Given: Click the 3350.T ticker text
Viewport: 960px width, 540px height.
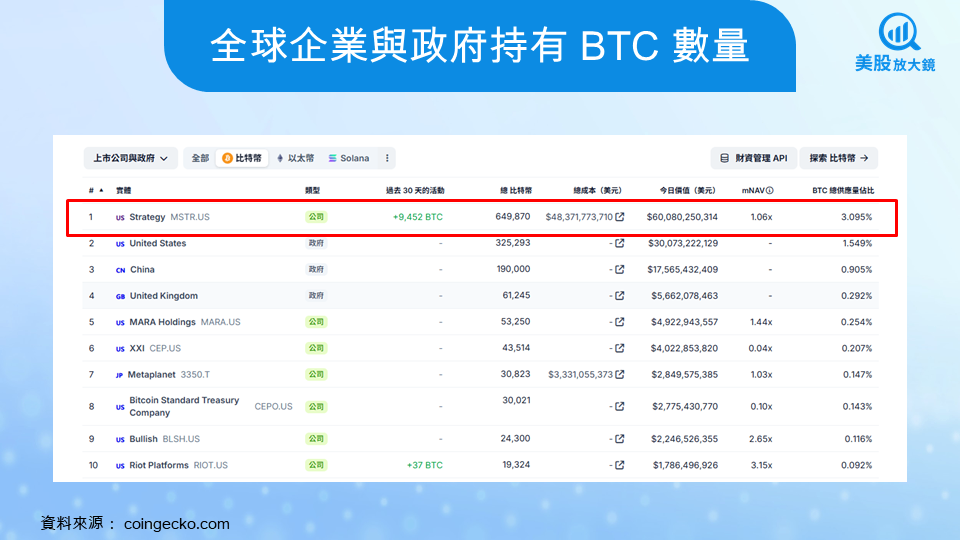Looking at the screenshot, I should pyautogui.click(x=195, y=375).
